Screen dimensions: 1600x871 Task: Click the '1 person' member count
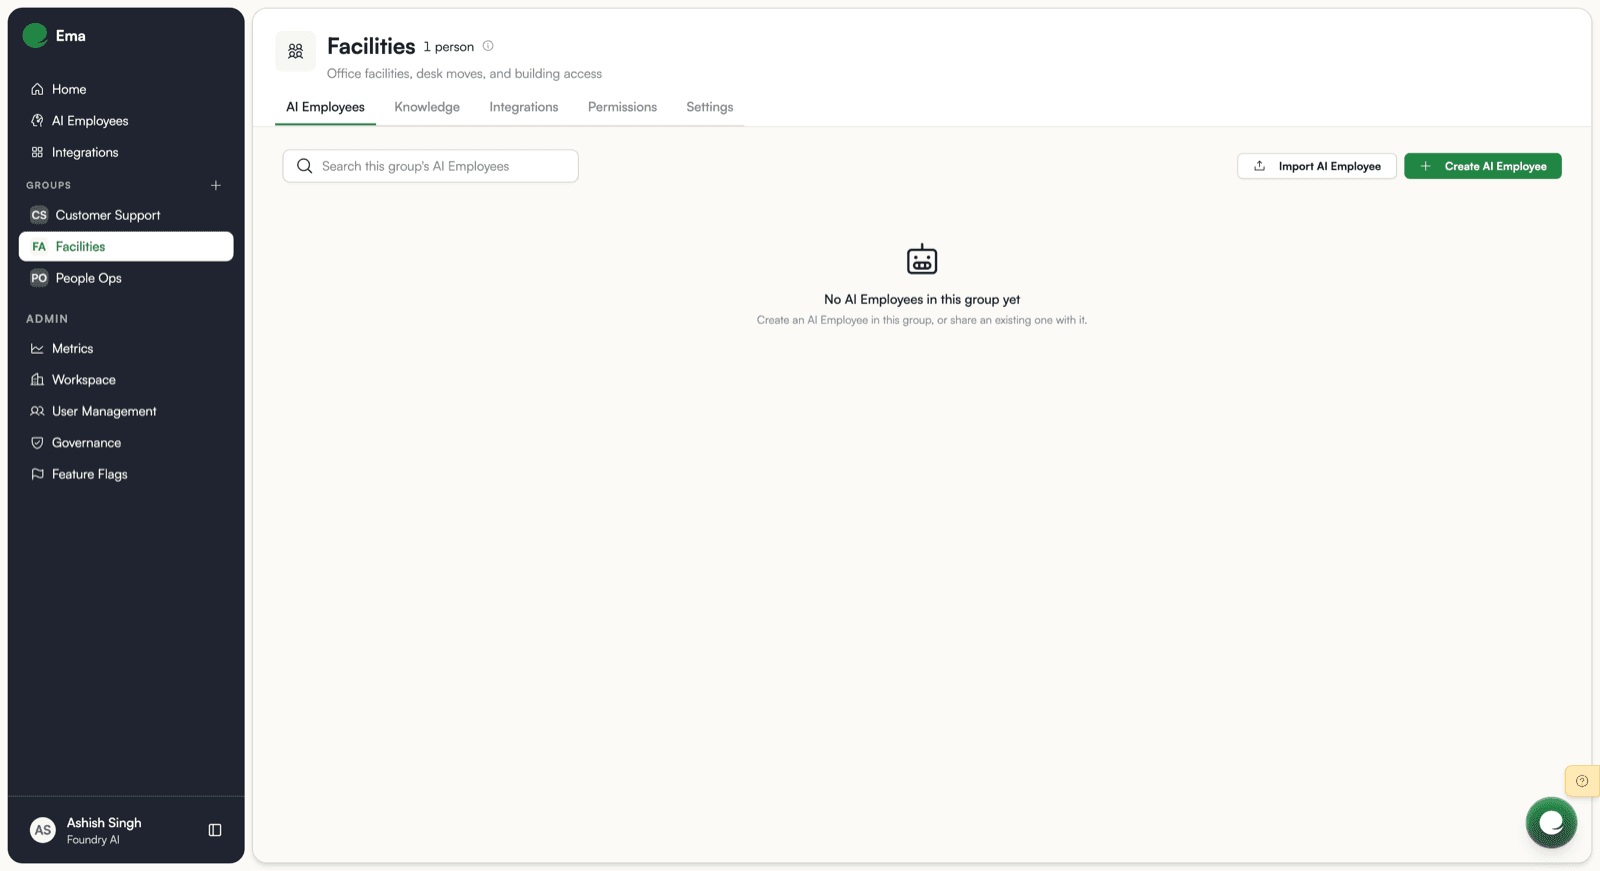pyautogui.click(x=448, y=47)
